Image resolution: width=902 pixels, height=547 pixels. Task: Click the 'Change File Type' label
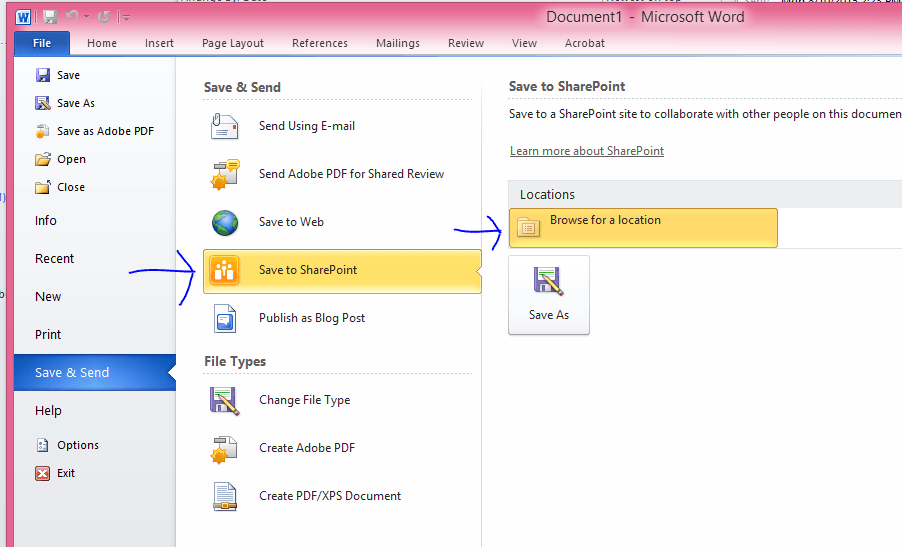coord(304,400)
